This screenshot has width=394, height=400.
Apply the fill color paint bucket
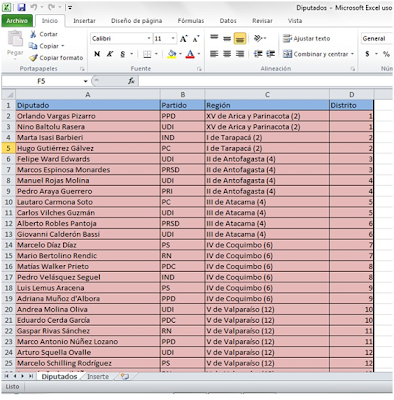(172, 54)
